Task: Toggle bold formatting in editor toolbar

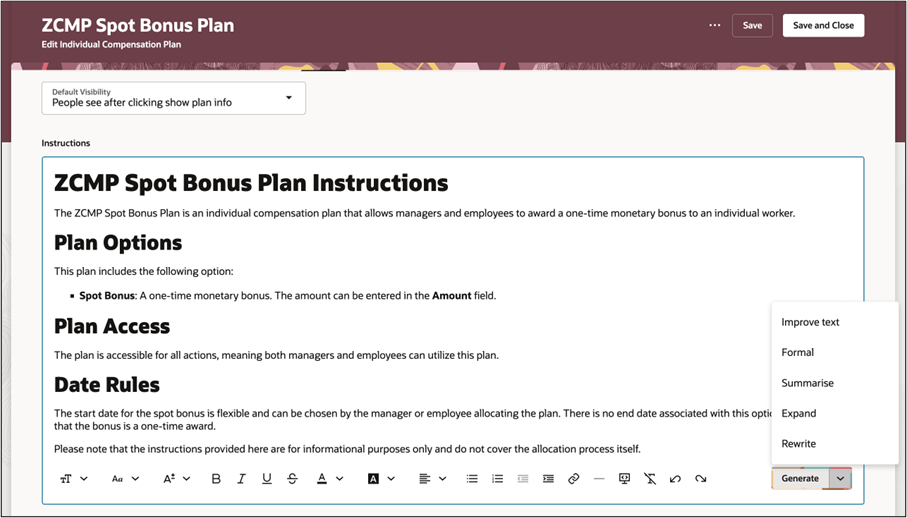Action: (x=216, y=479)
